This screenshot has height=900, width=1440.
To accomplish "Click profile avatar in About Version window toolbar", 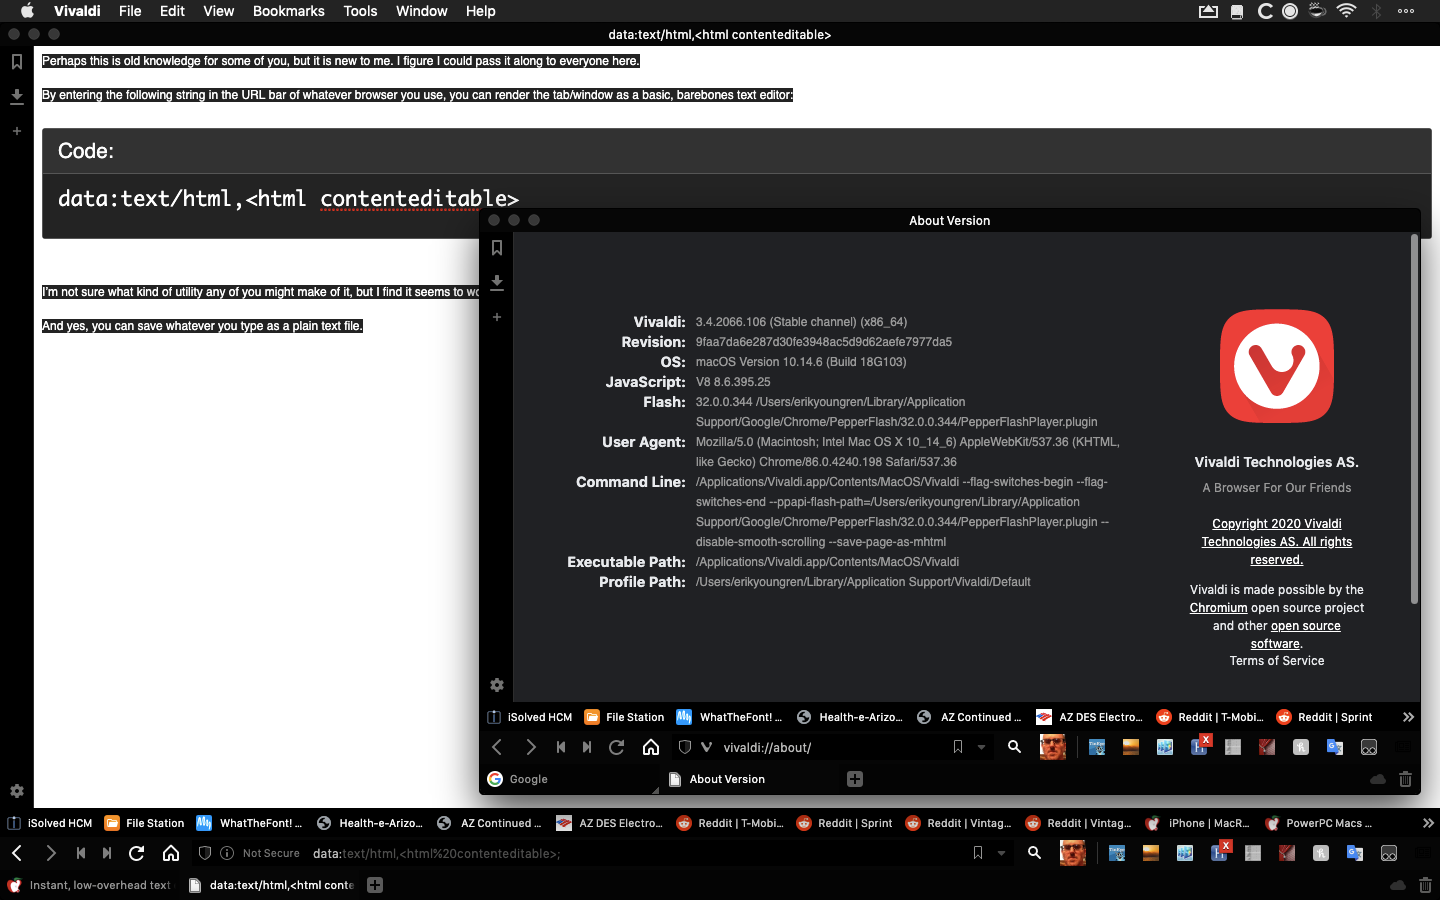I will [1053, 747].
